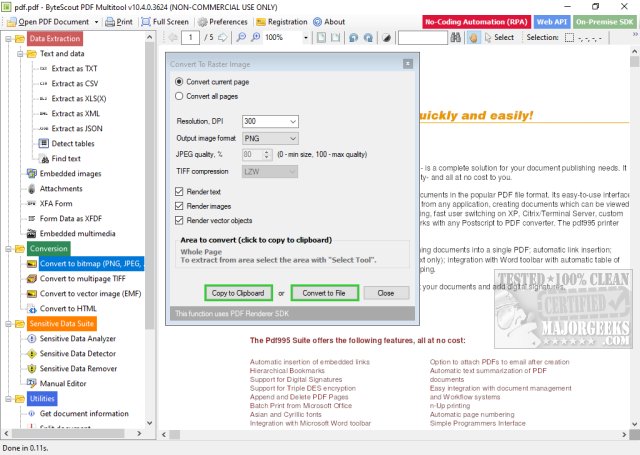Click the Sensitive Data Detector icon

[x=31, y=354]
